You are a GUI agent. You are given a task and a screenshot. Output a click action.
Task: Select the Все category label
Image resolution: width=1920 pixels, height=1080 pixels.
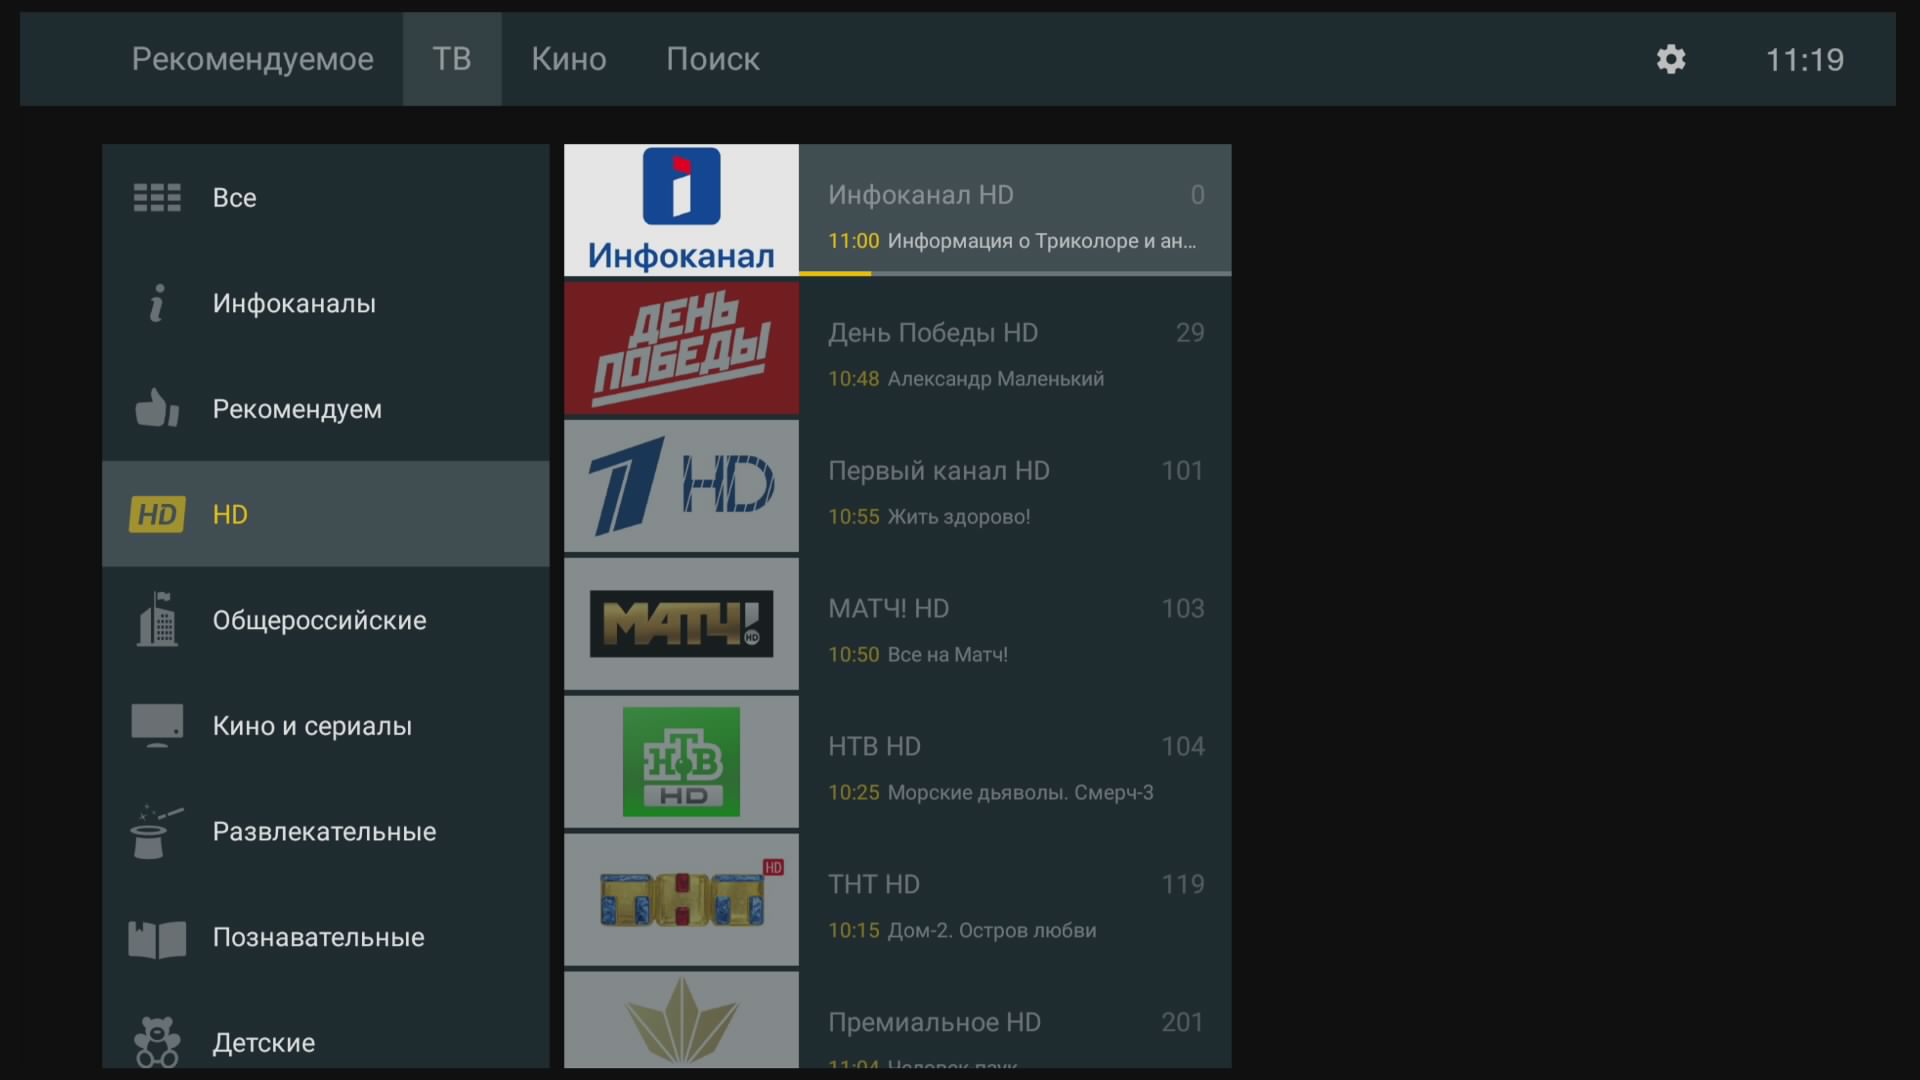click(234, 197)
